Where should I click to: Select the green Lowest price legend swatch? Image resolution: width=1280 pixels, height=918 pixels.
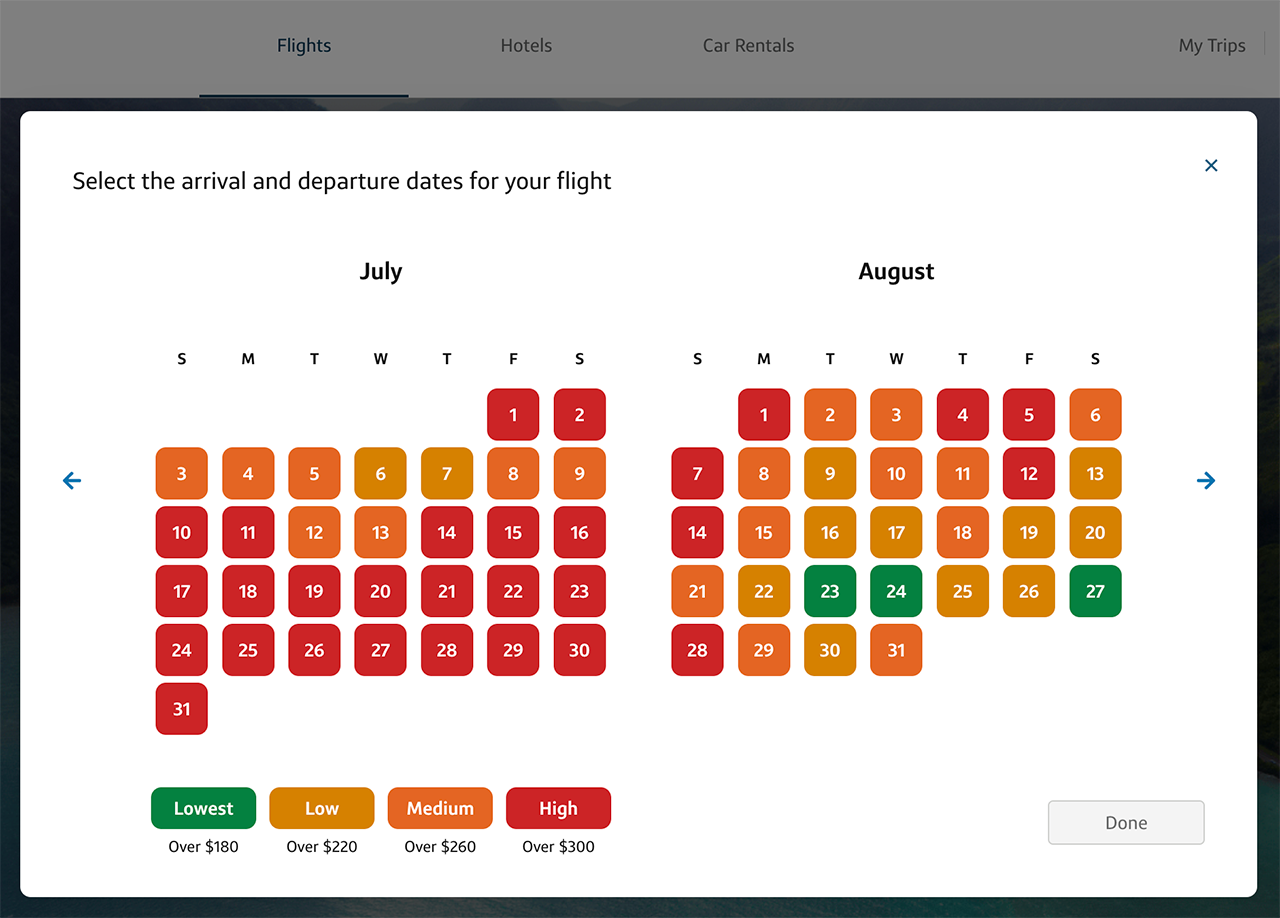(203, 809)
